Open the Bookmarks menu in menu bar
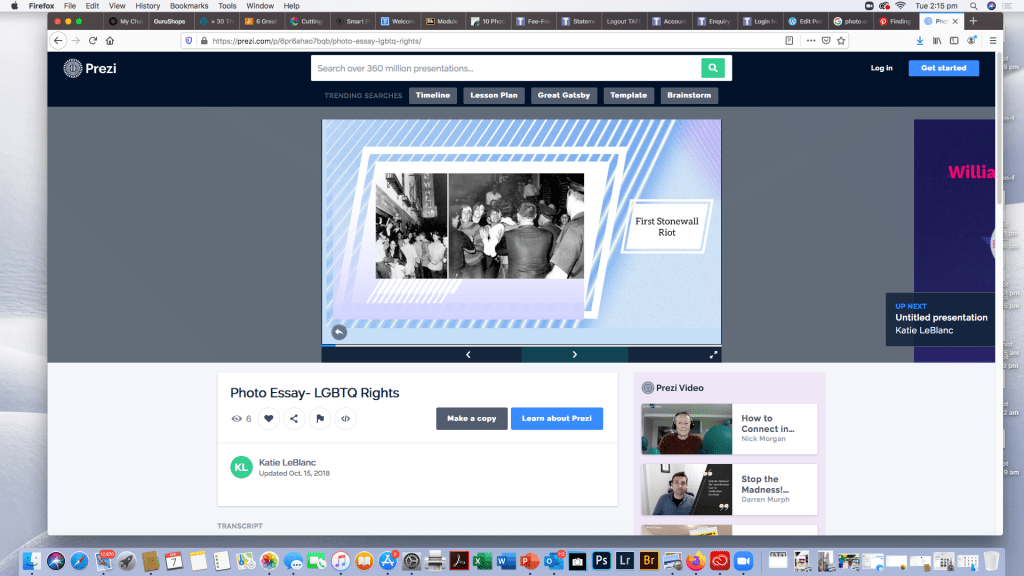This screenshot has width=1024, height=576. pos(189,6)
